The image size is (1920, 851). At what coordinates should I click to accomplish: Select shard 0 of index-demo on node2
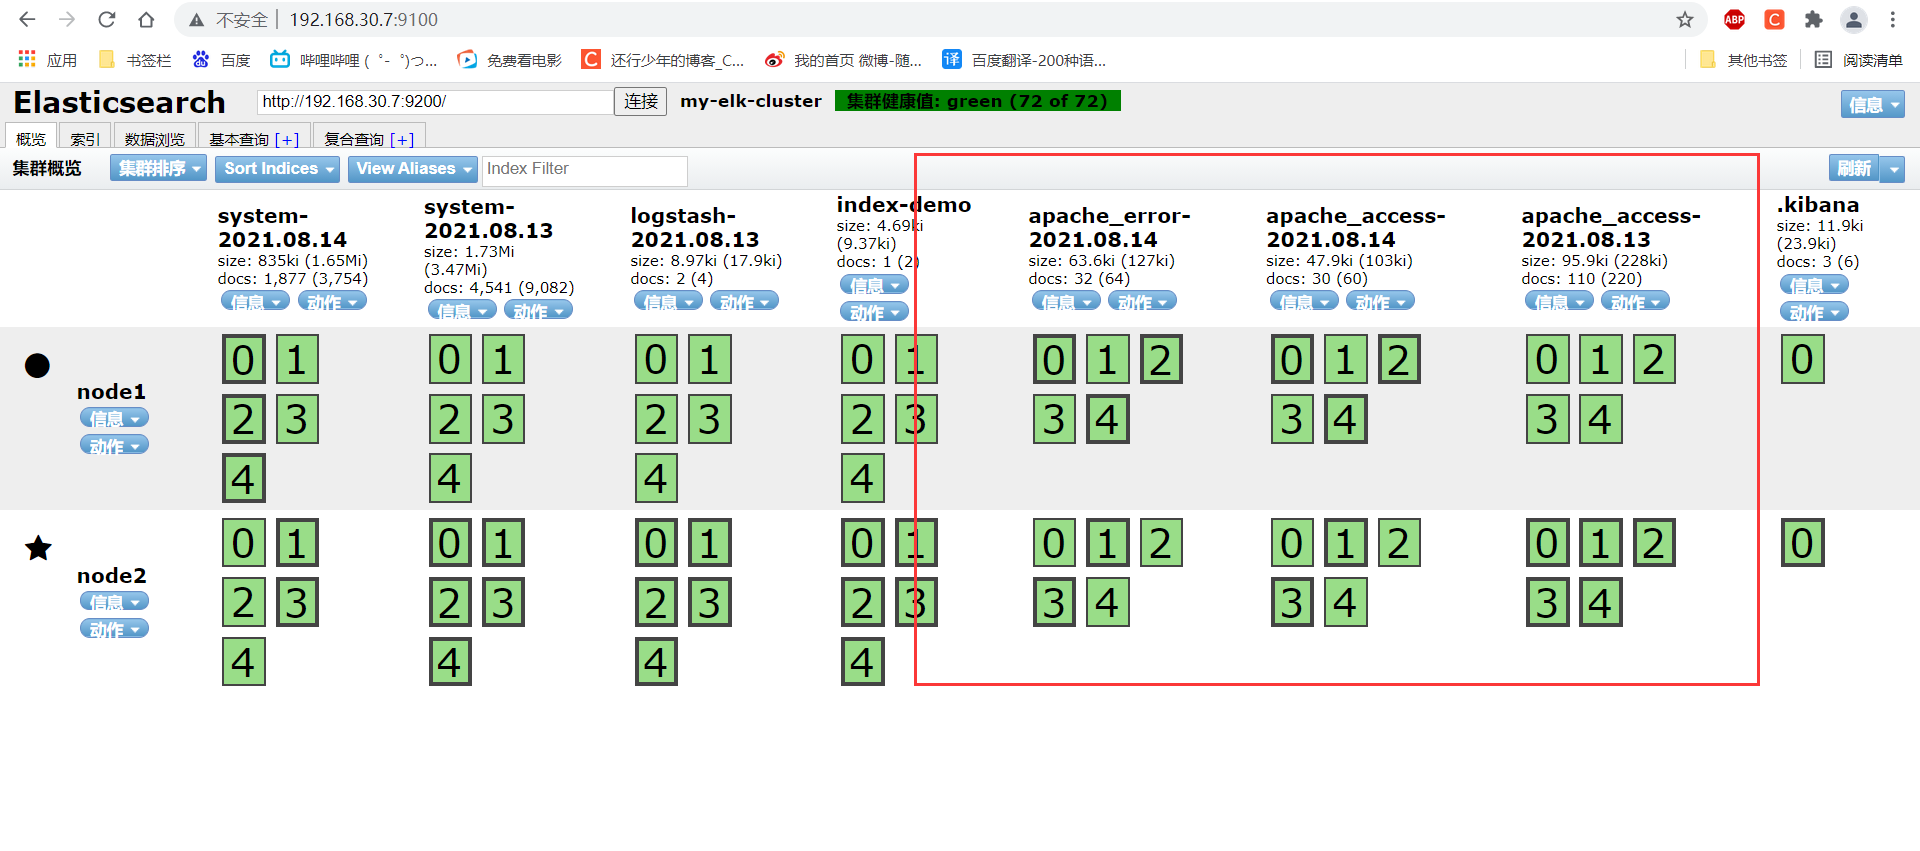pyautogui.click(x=862, y=543)
